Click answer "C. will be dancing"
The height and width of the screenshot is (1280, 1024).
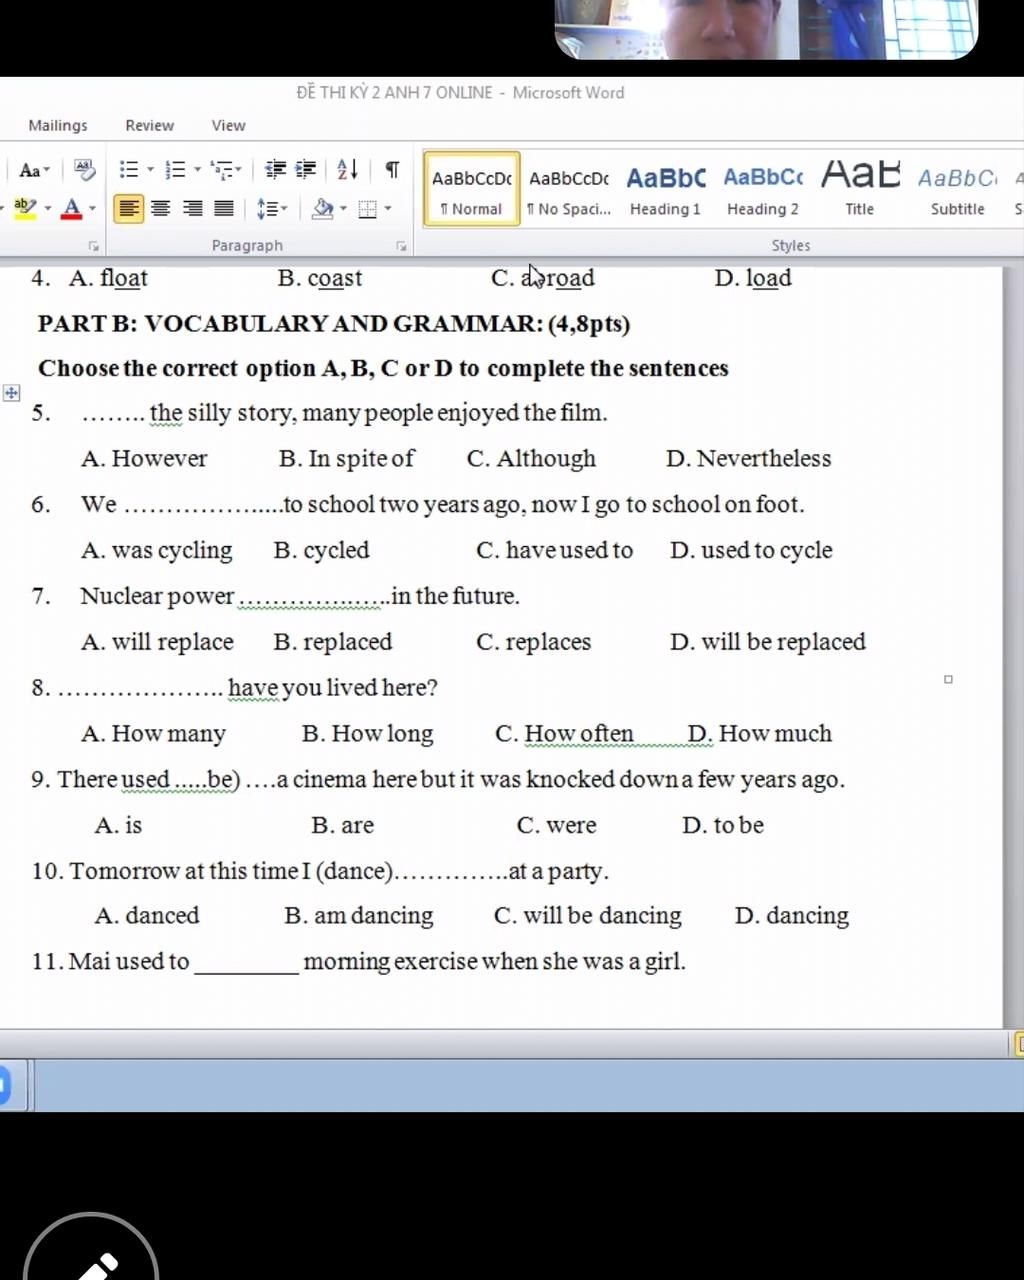coord(588,916)
